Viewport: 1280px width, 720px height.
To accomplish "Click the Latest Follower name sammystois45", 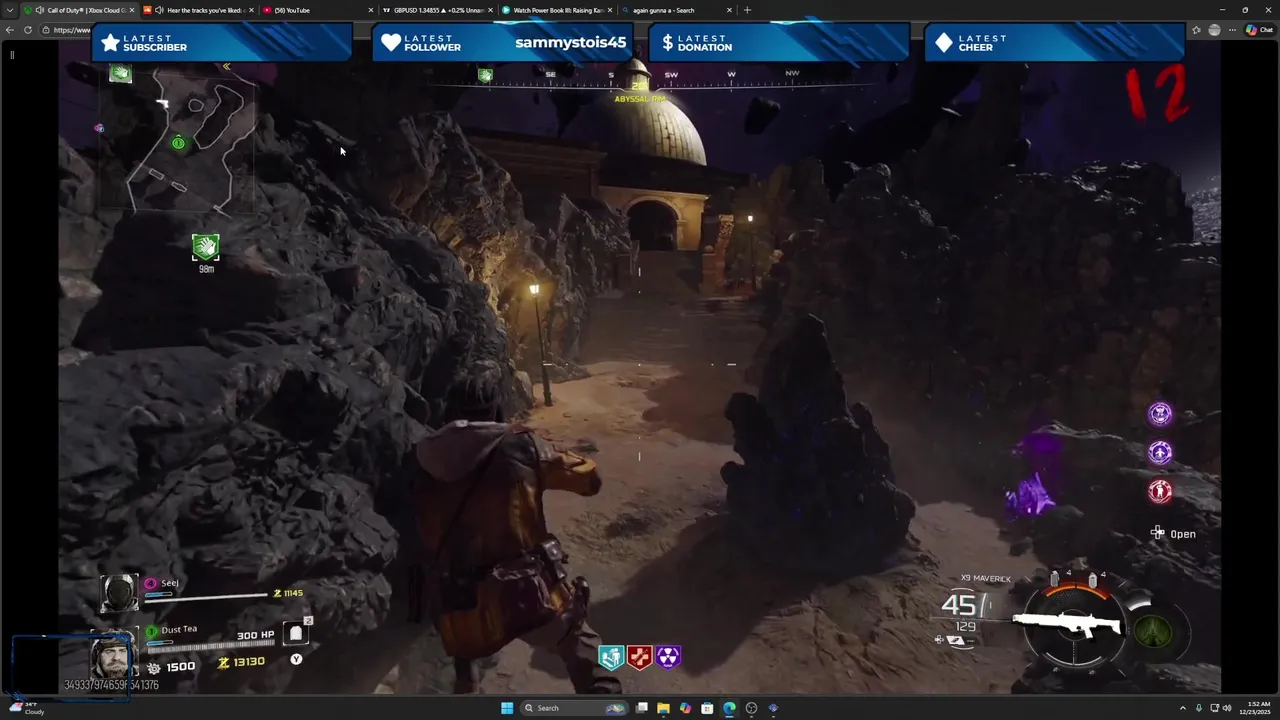I will 570,42.
